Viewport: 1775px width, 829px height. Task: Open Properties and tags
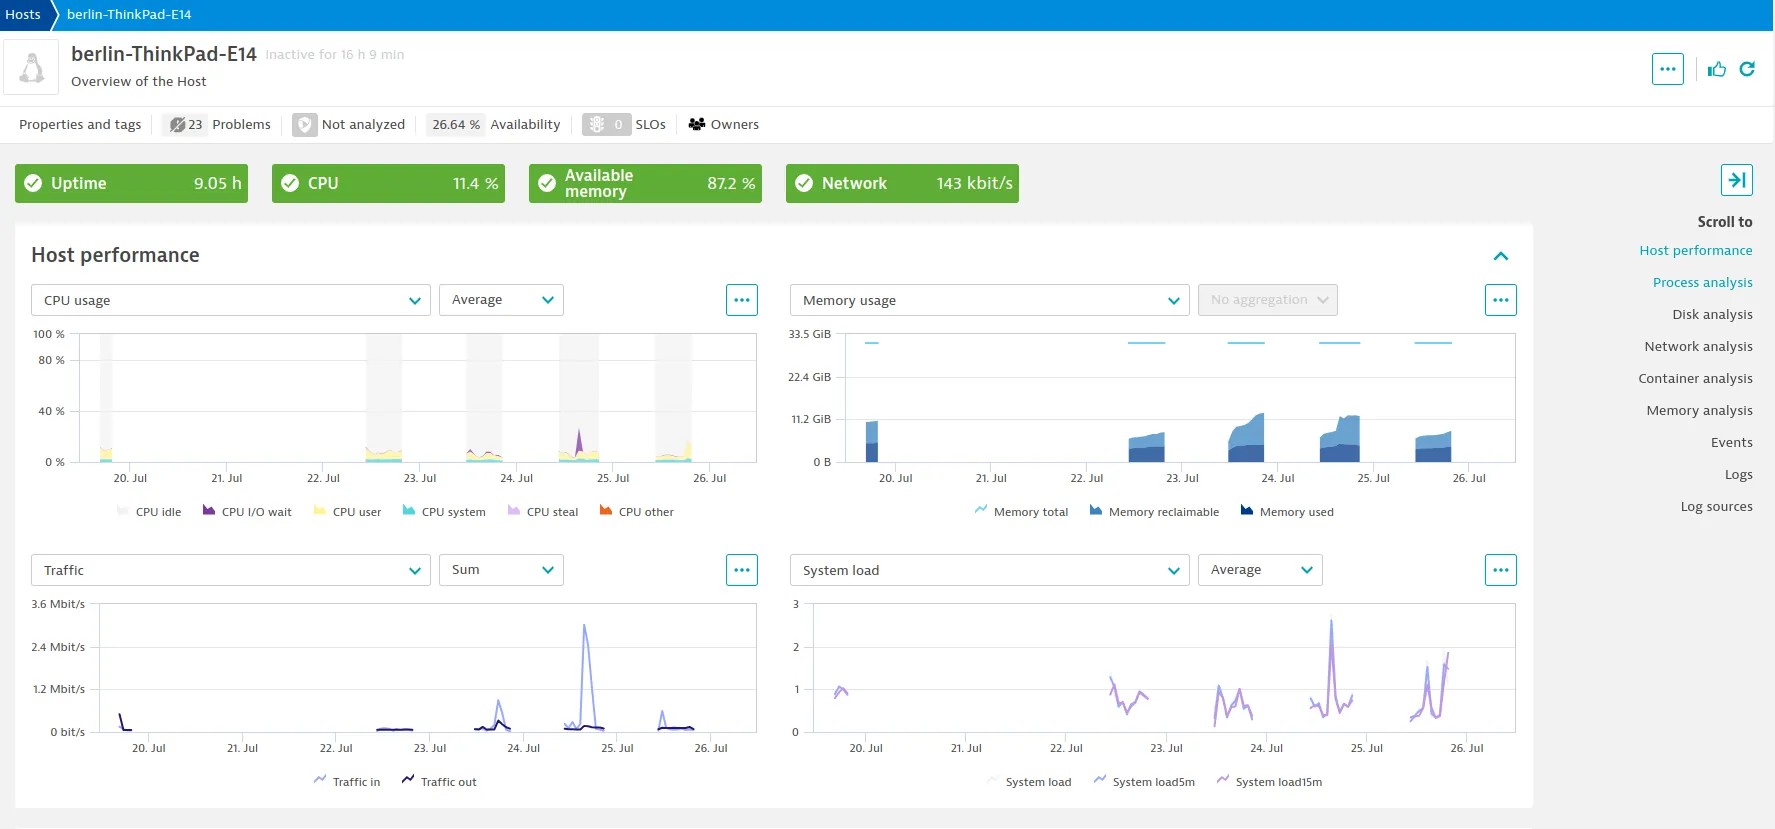point(80,125)
